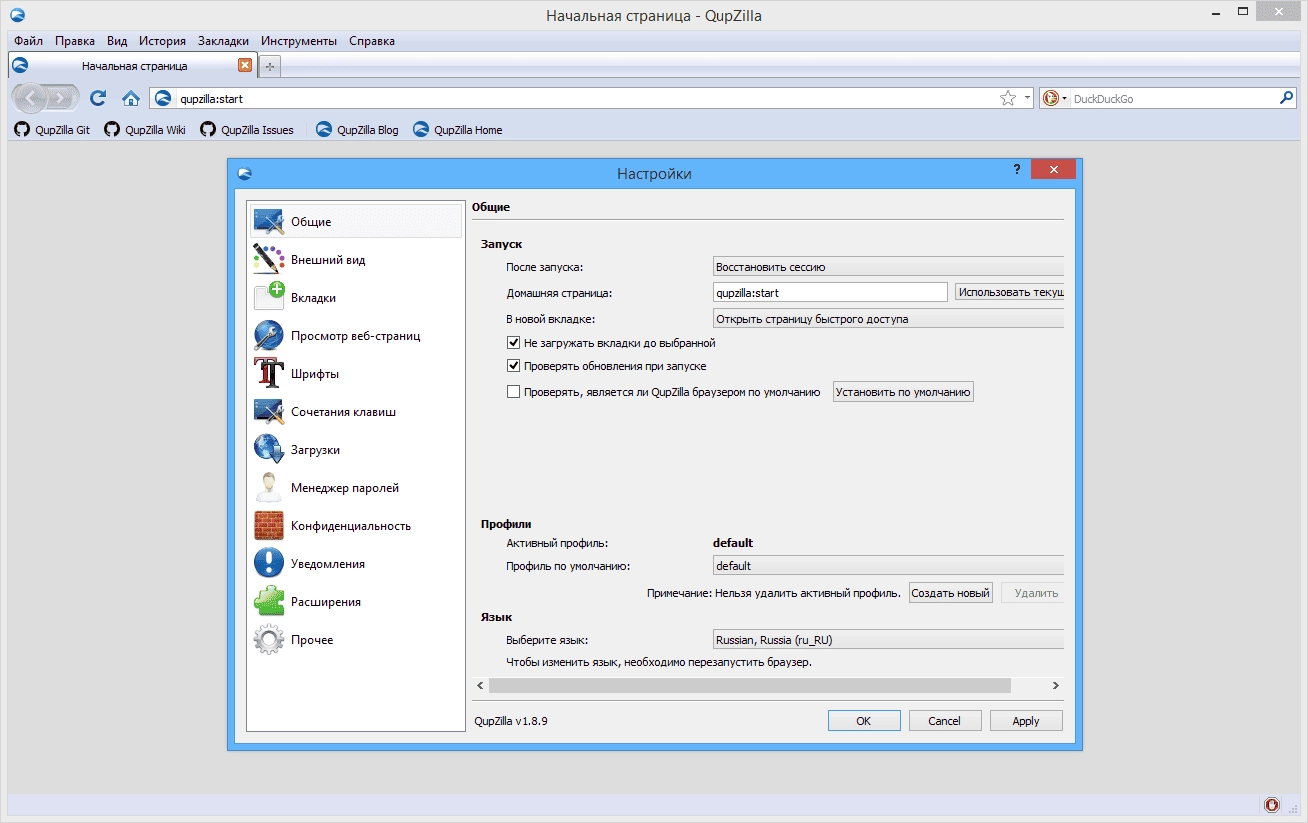
Task: Enable default browser check checkbox
Action: click(x=514, y=392)
